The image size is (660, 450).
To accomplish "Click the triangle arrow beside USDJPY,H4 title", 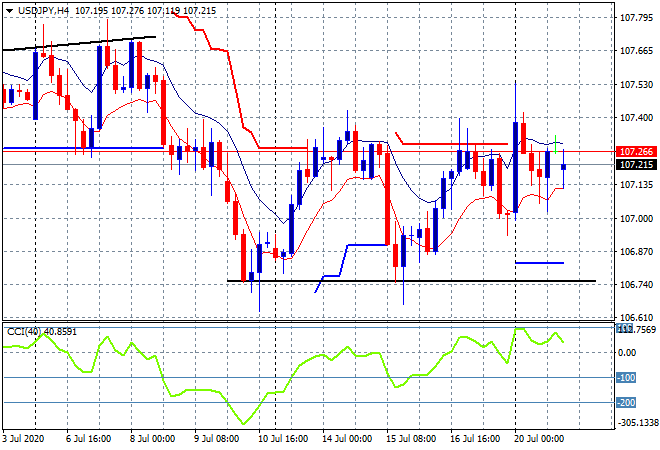I will tap(9, 11).
